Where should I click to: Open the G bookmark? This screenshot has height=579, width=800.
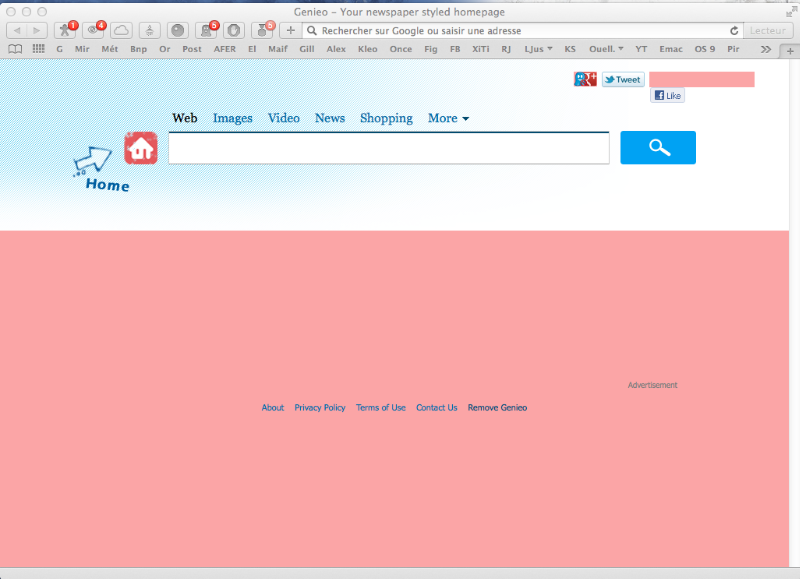[60, 49]
